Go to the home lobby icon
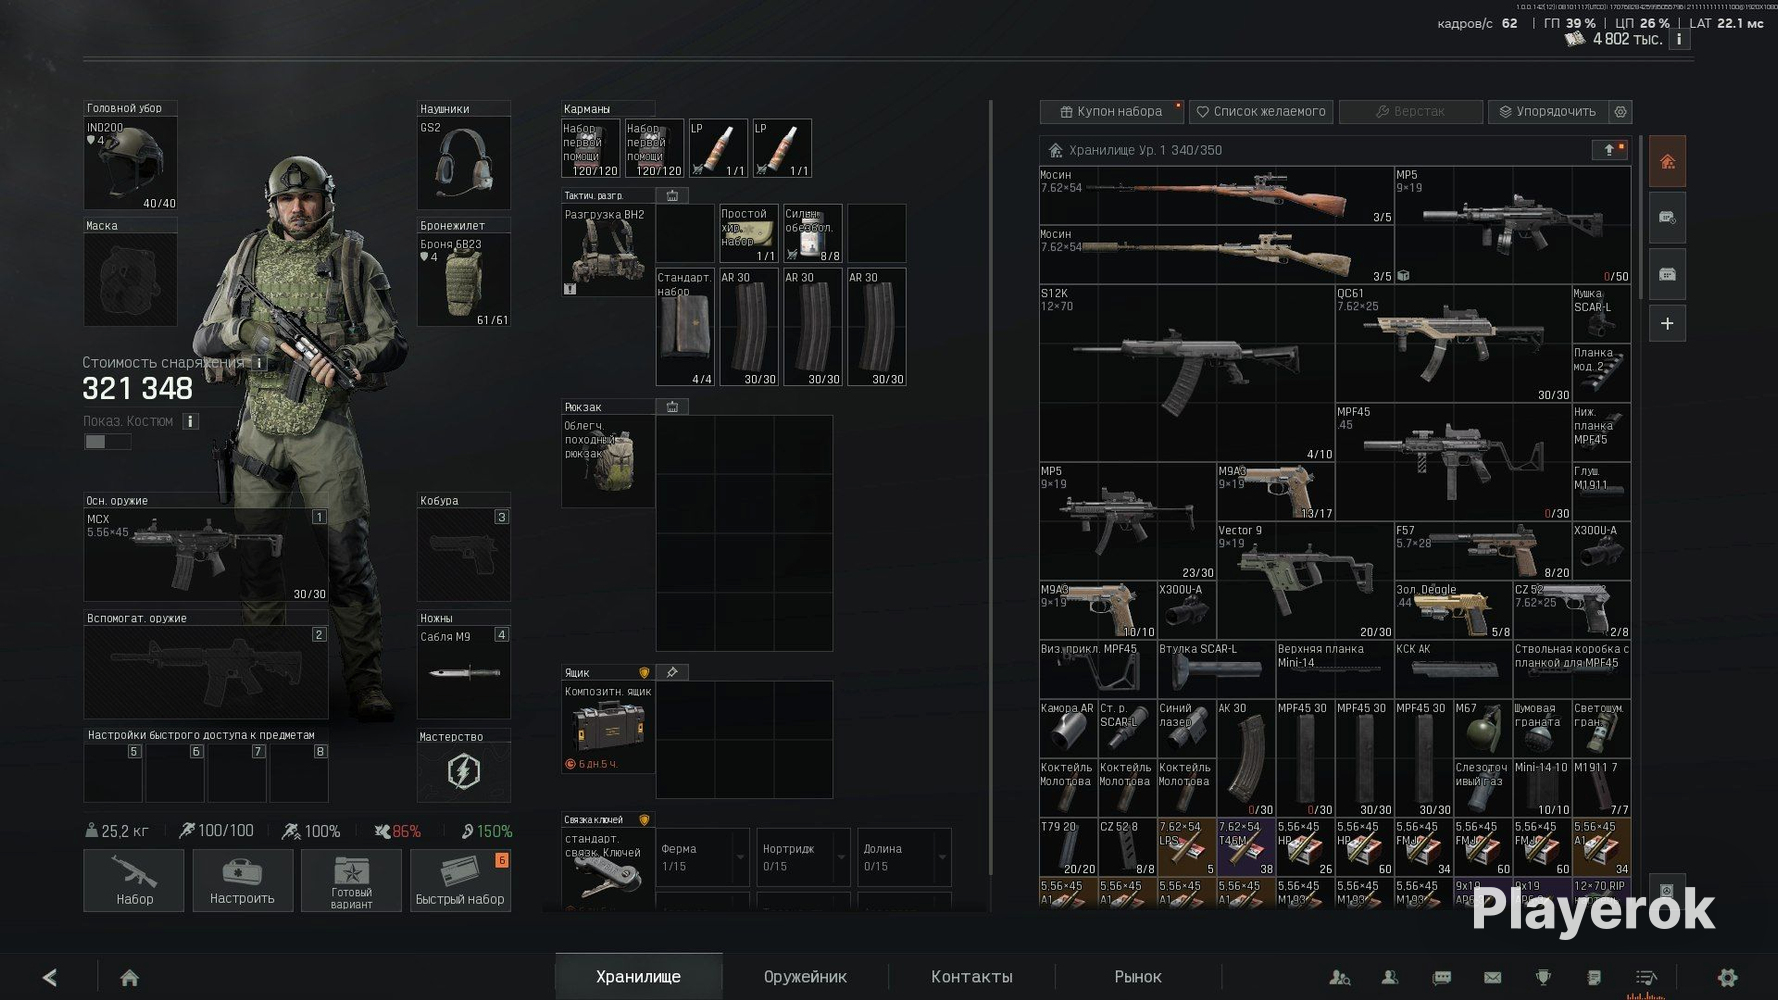 pyautogui.click(x=129, y=977)
